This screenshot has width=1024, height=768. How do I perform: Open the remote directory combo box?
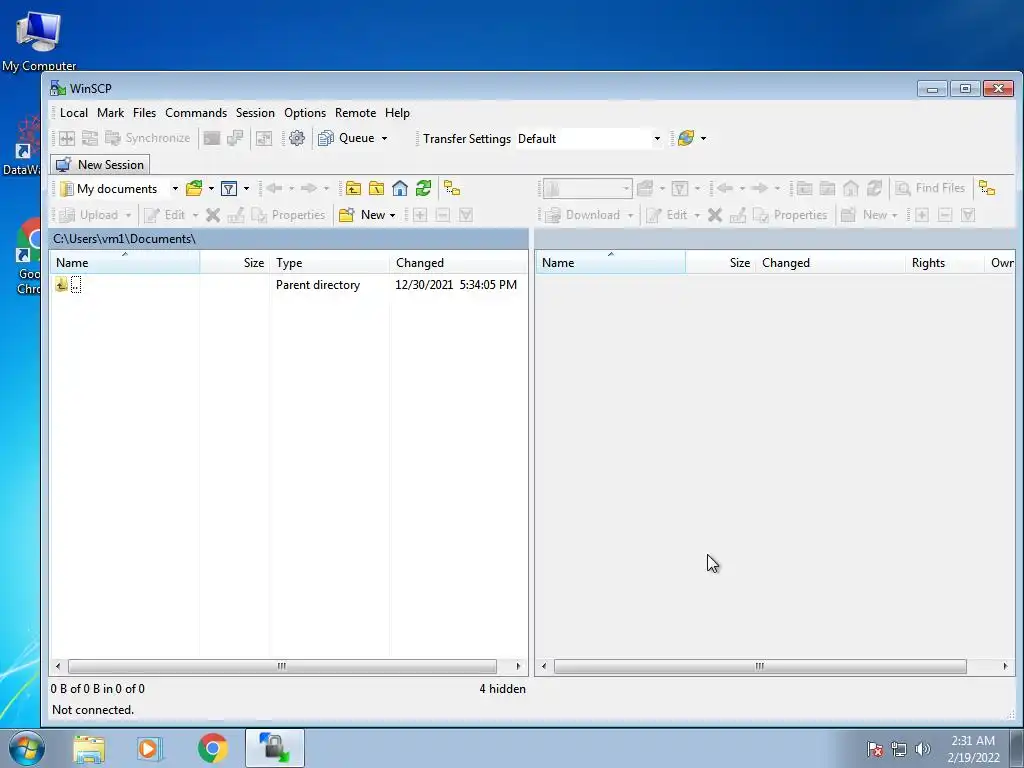point(587,189)
